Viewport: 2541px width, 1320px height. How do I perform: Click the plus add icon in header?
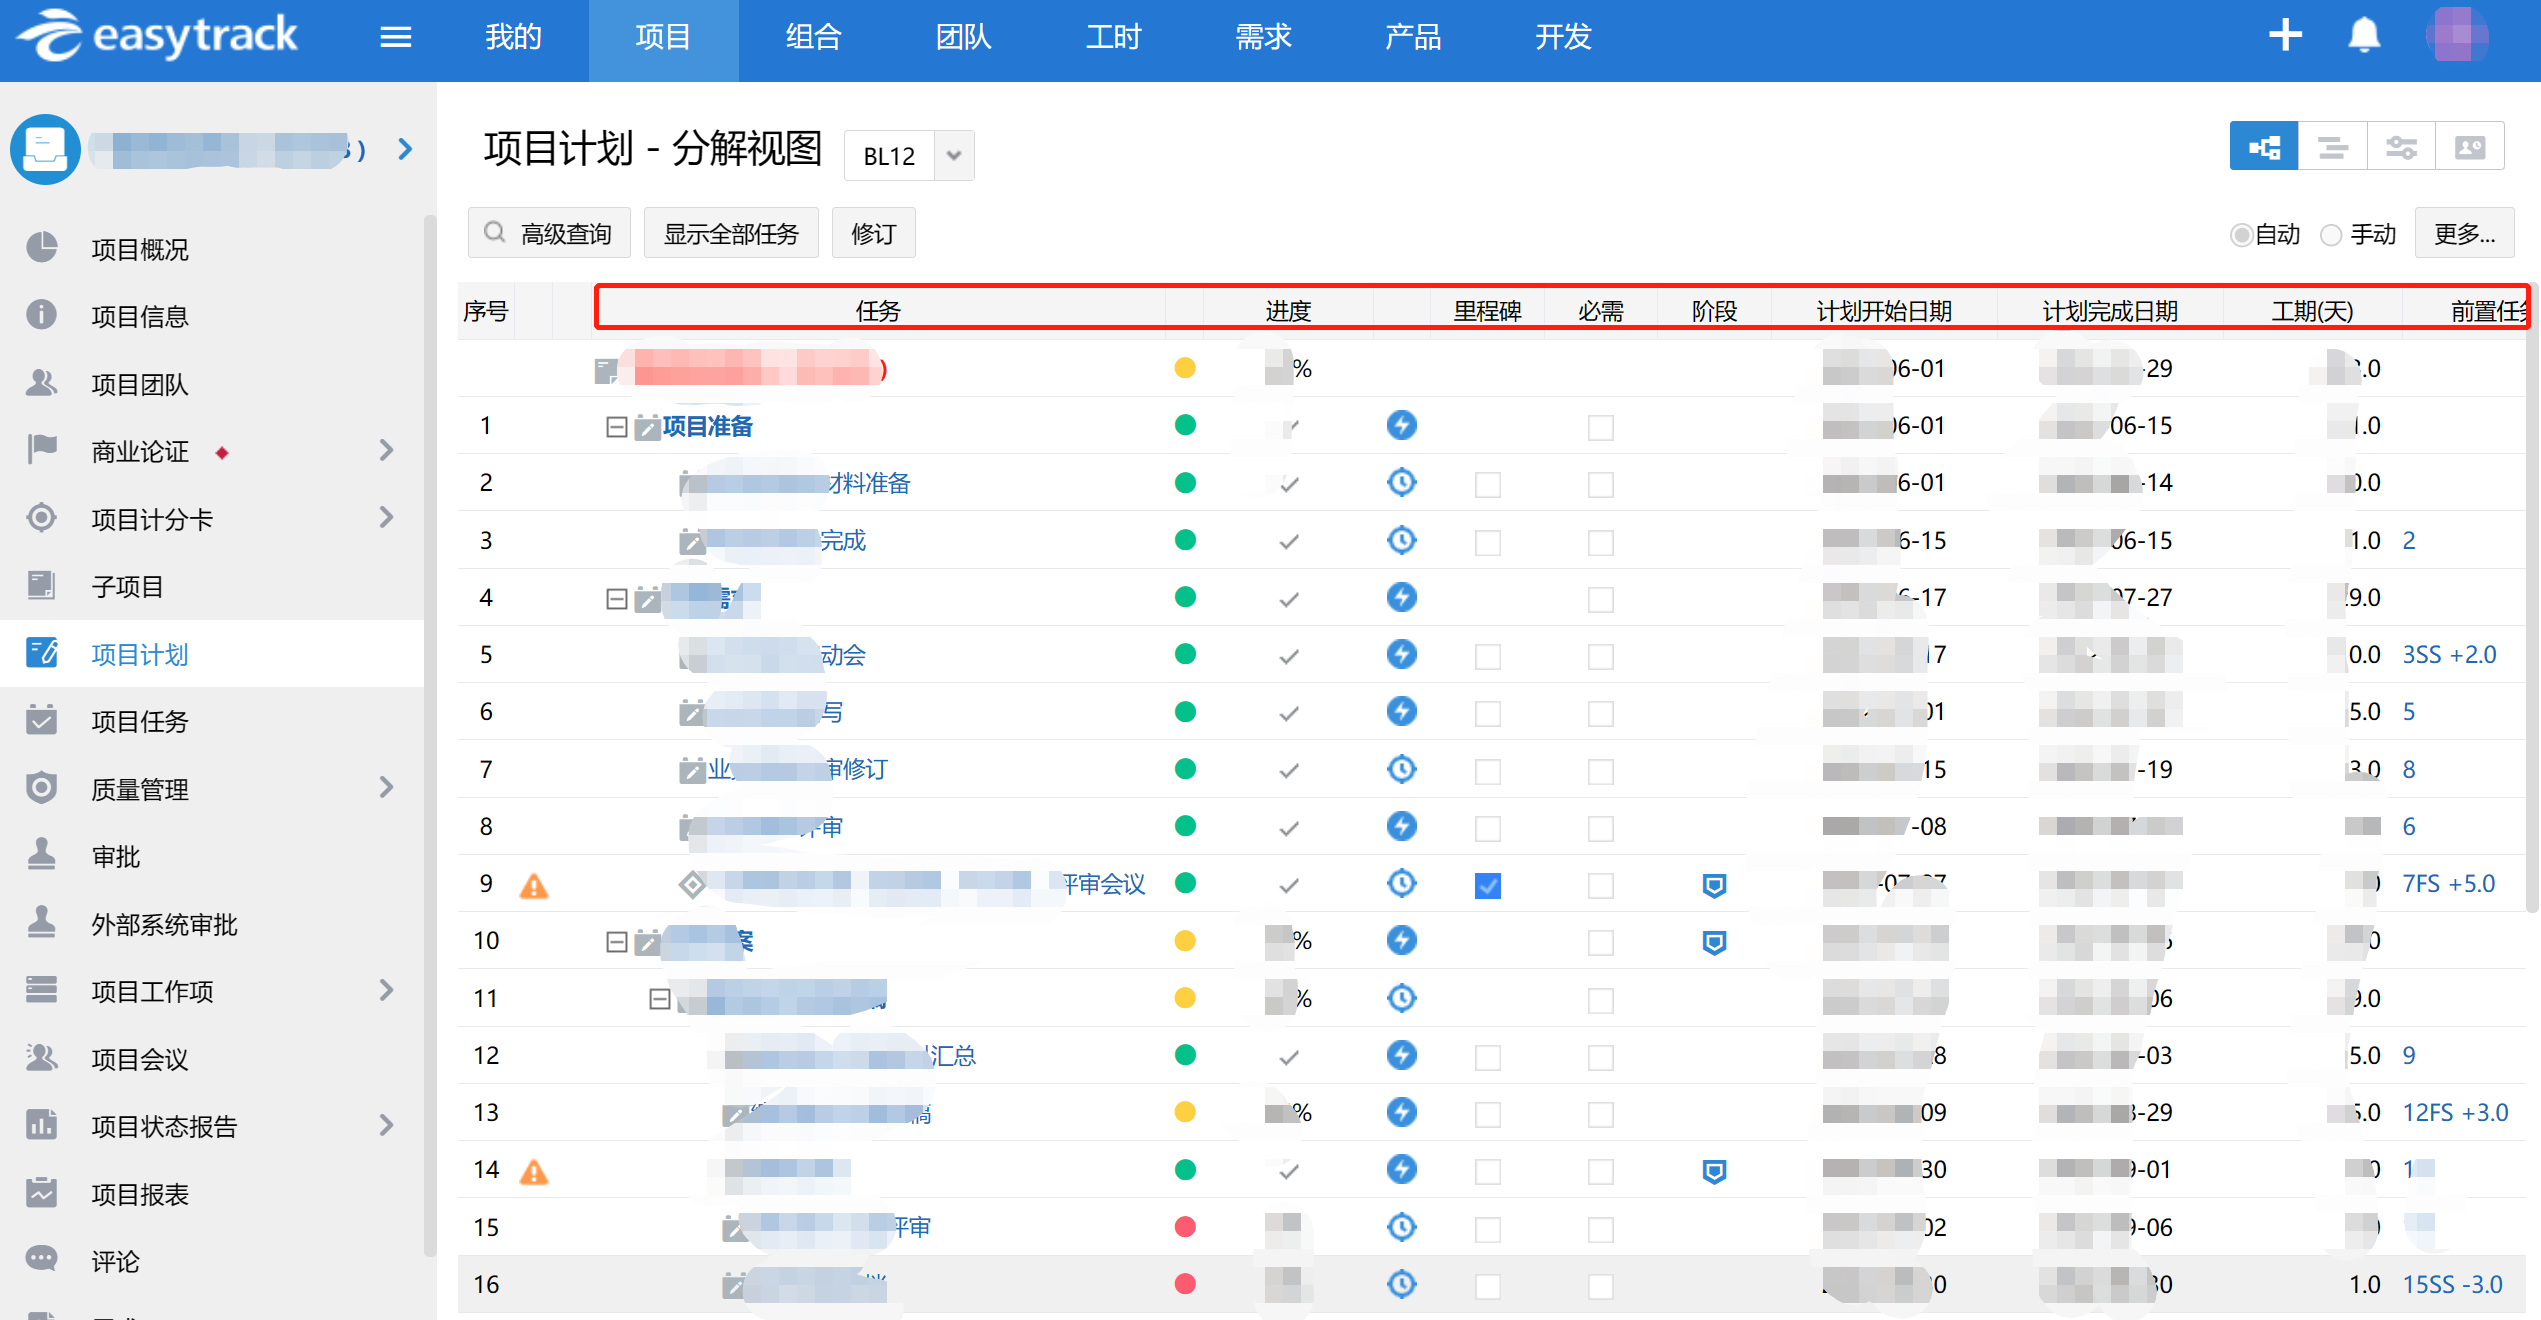click(2285, 36)
